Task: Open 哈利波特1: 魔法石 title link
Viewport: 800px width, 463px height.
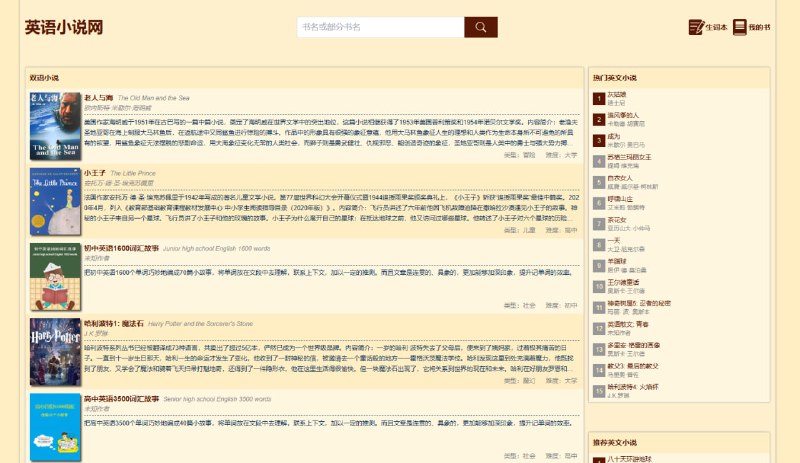Action: 113,323
